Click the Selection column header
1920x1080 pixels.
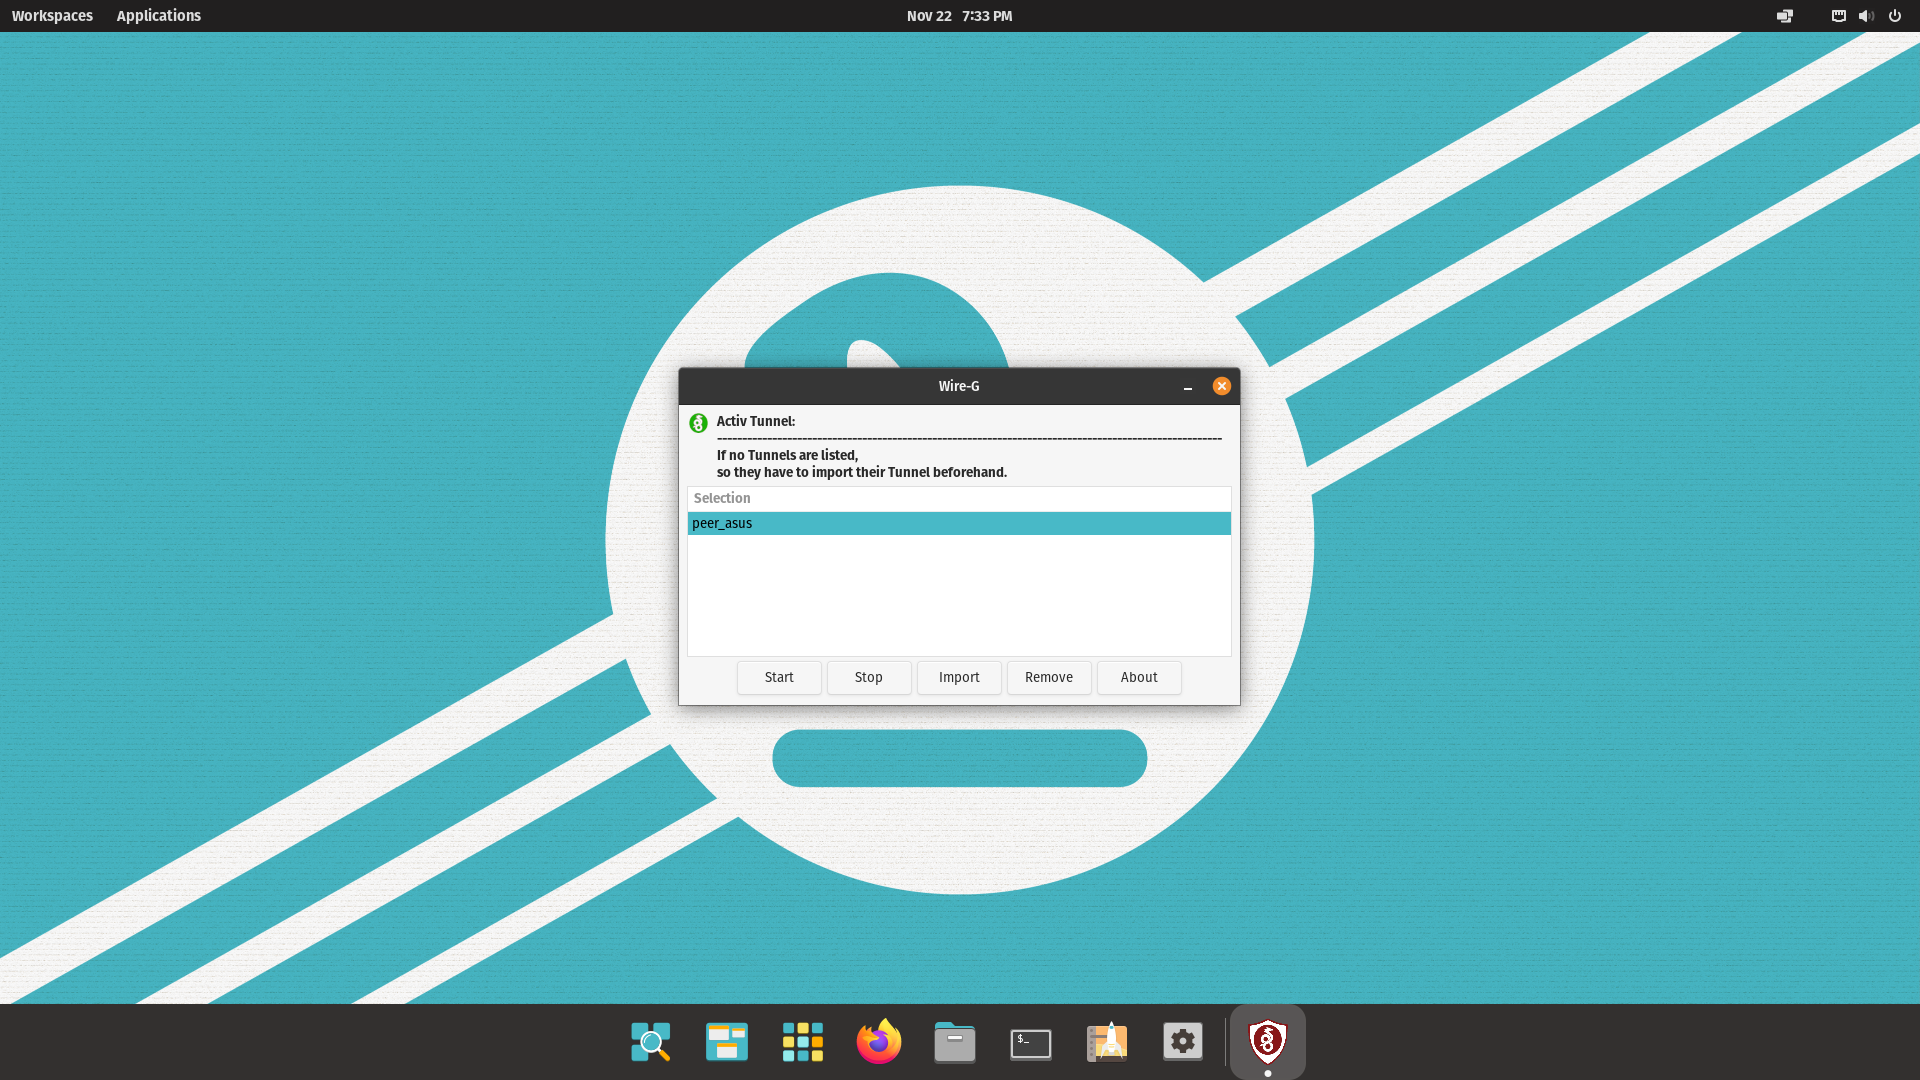click(959, 498)
